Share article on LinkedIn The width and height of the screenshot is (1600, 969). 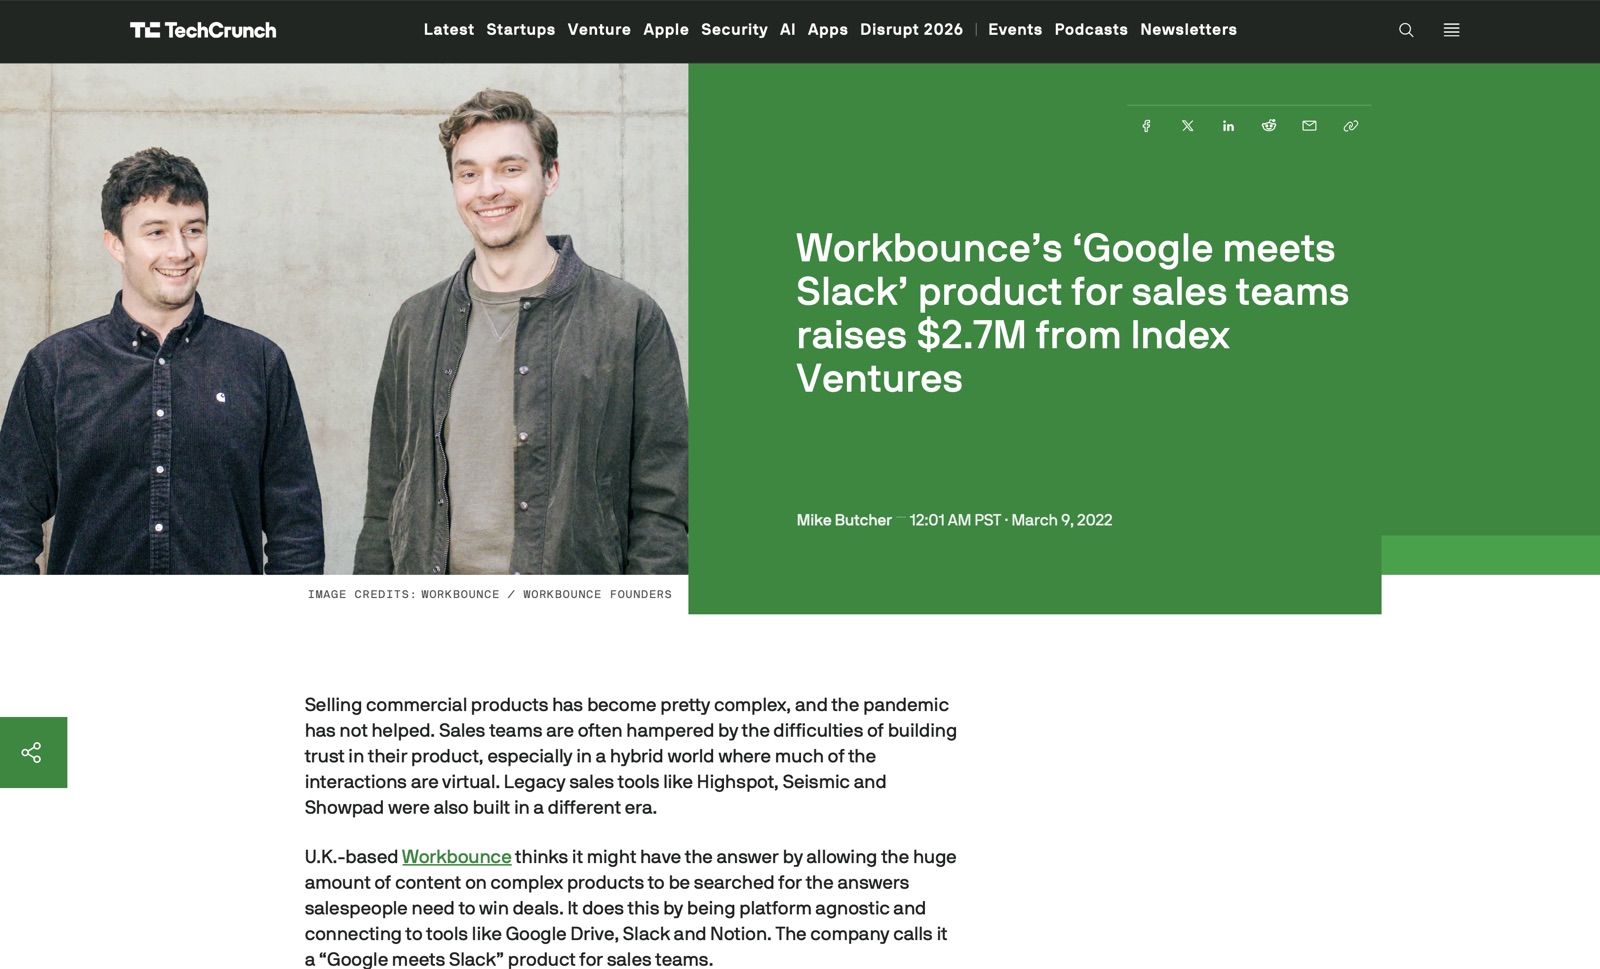1228,126
